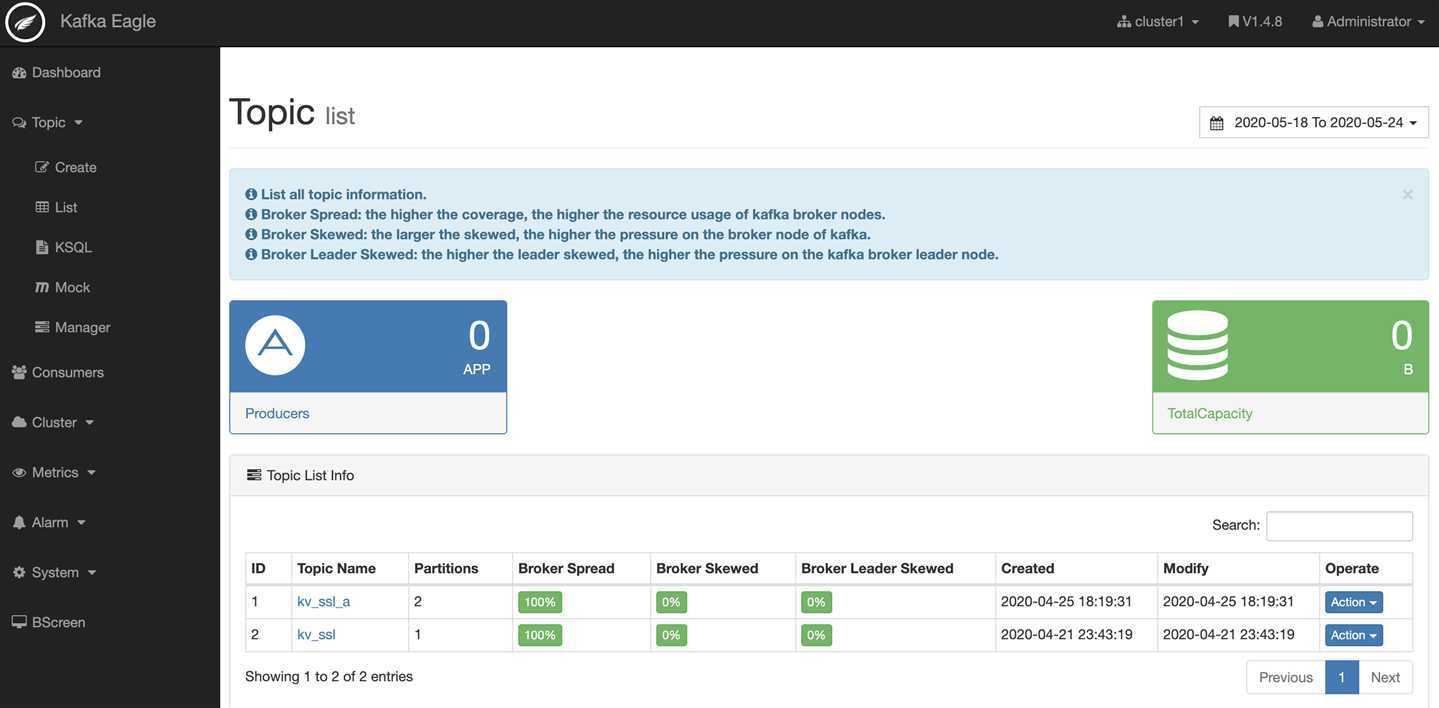The image size is (1439, 708).
Task: Click the Created date 2020-04-21 23:43:19
Action: click(1067, 635)
